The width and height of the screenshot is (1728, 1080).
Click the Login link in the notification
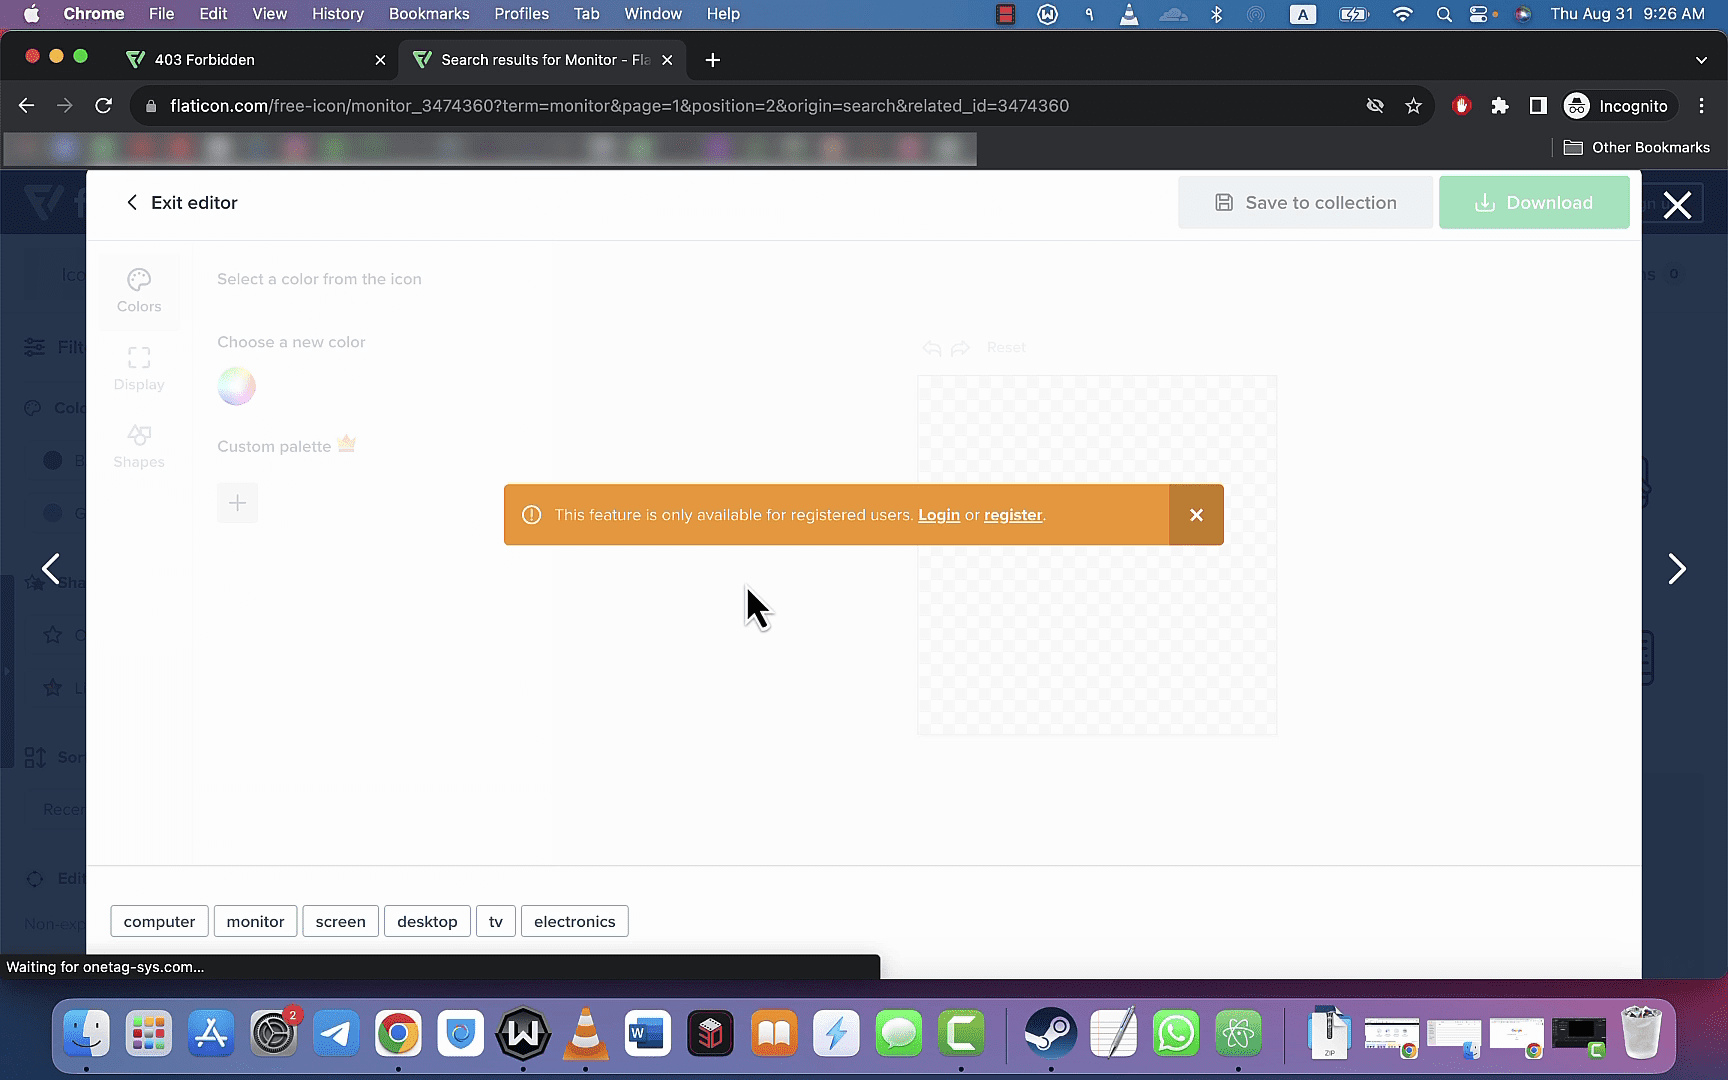pos(939,515)
